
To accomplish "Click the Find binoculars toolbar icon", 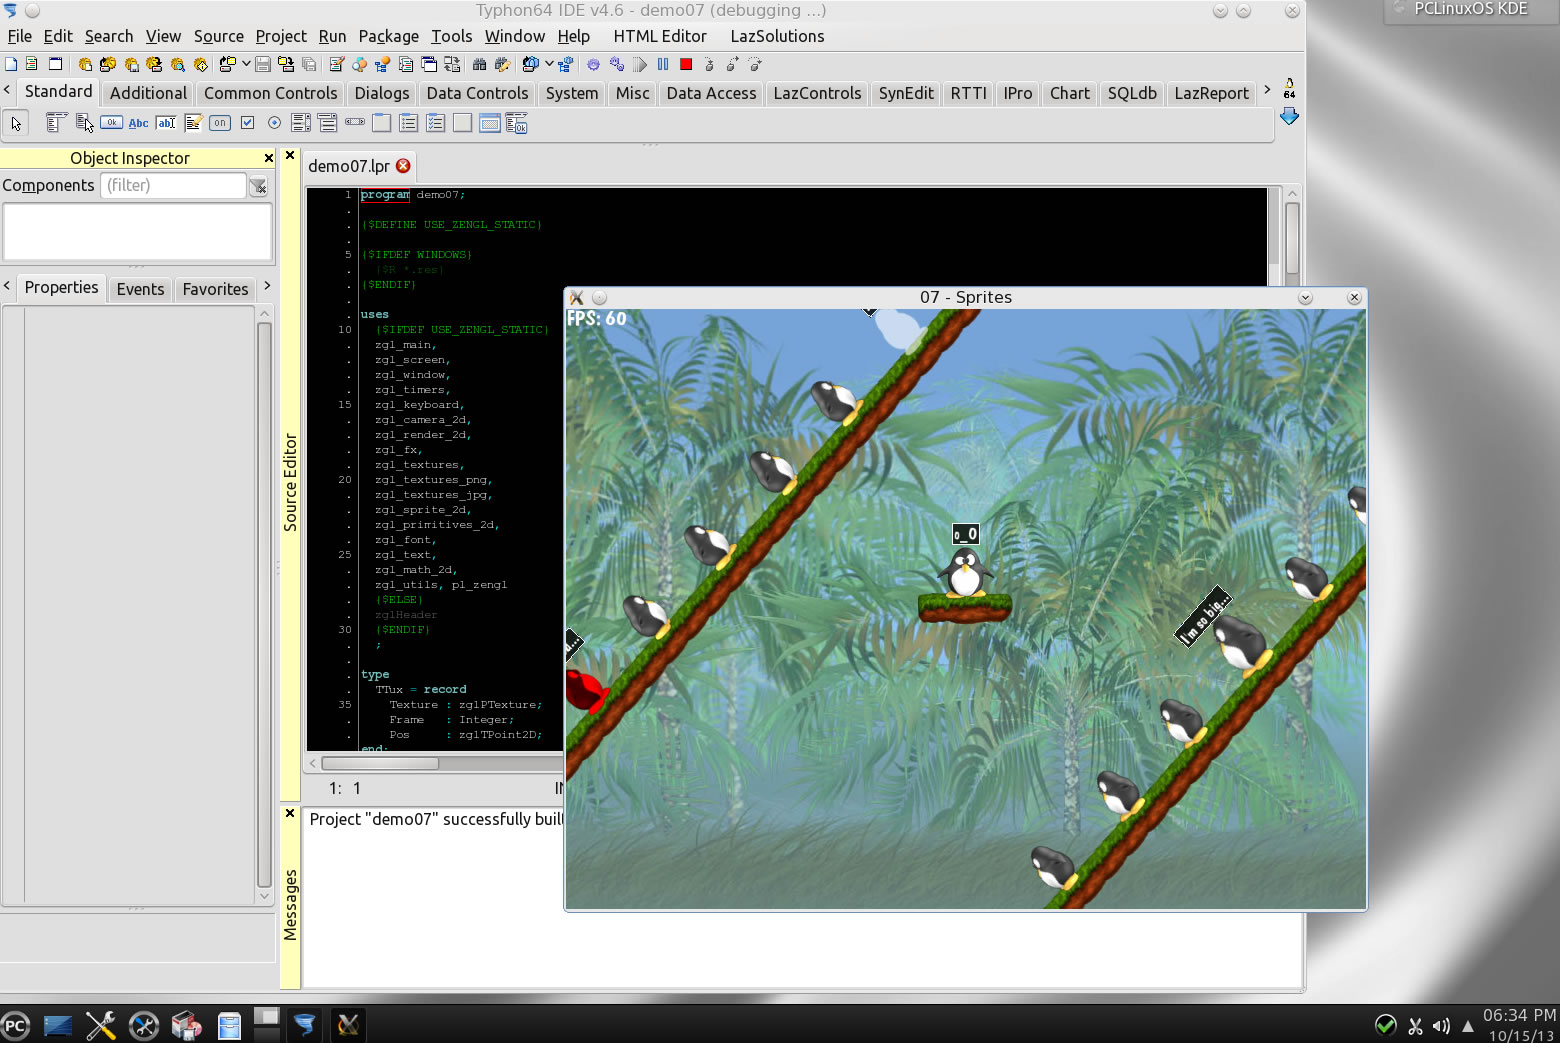I will (479, 64).
